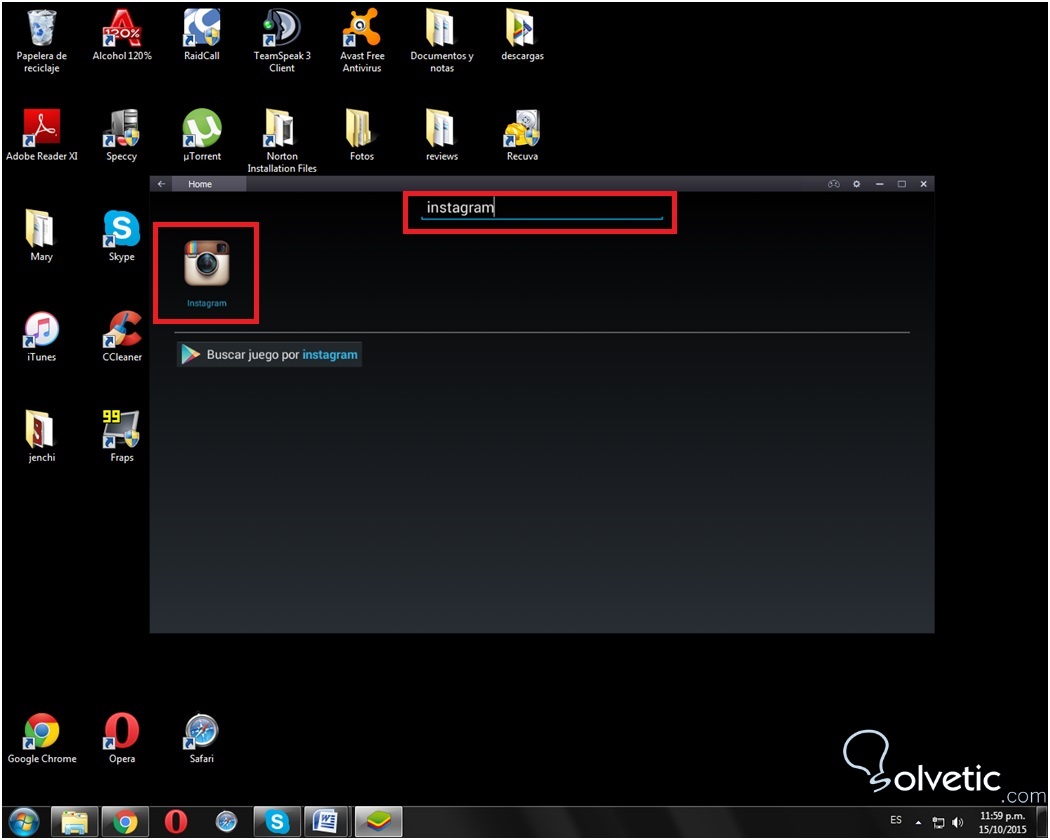Show hidden tray icons arrow

coord(919,823)
